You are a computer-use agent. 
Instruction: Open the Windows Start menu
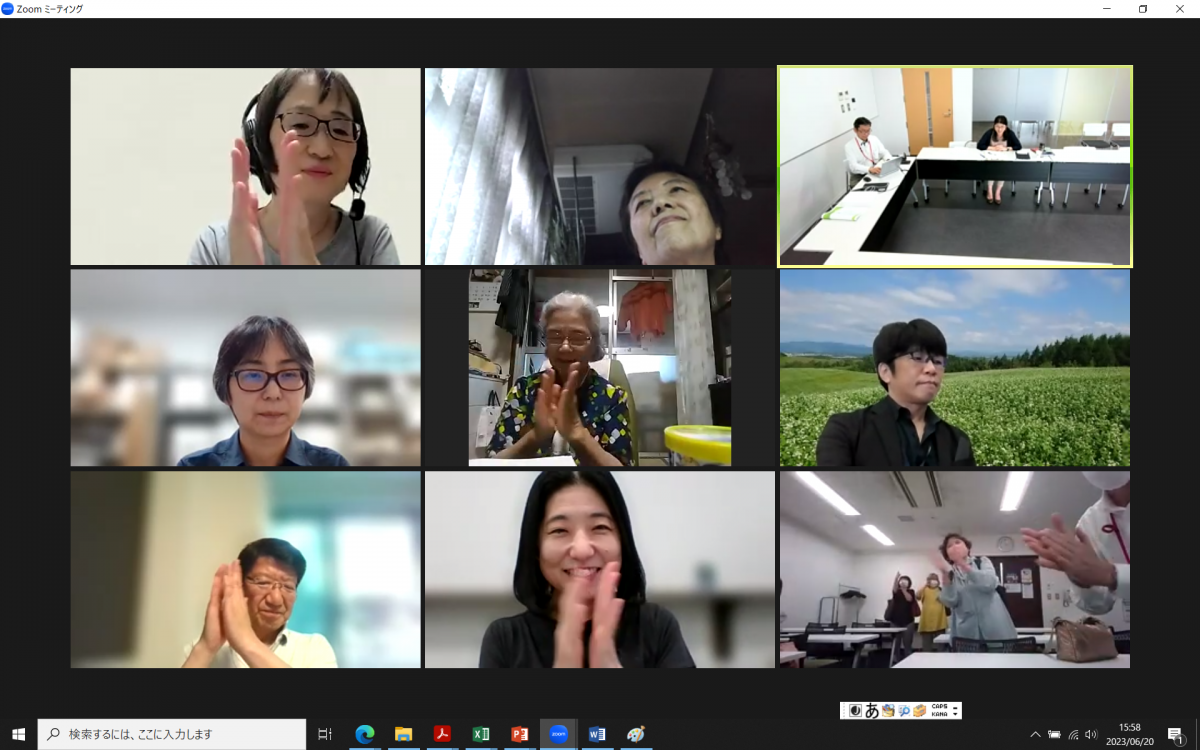(18, 734)
